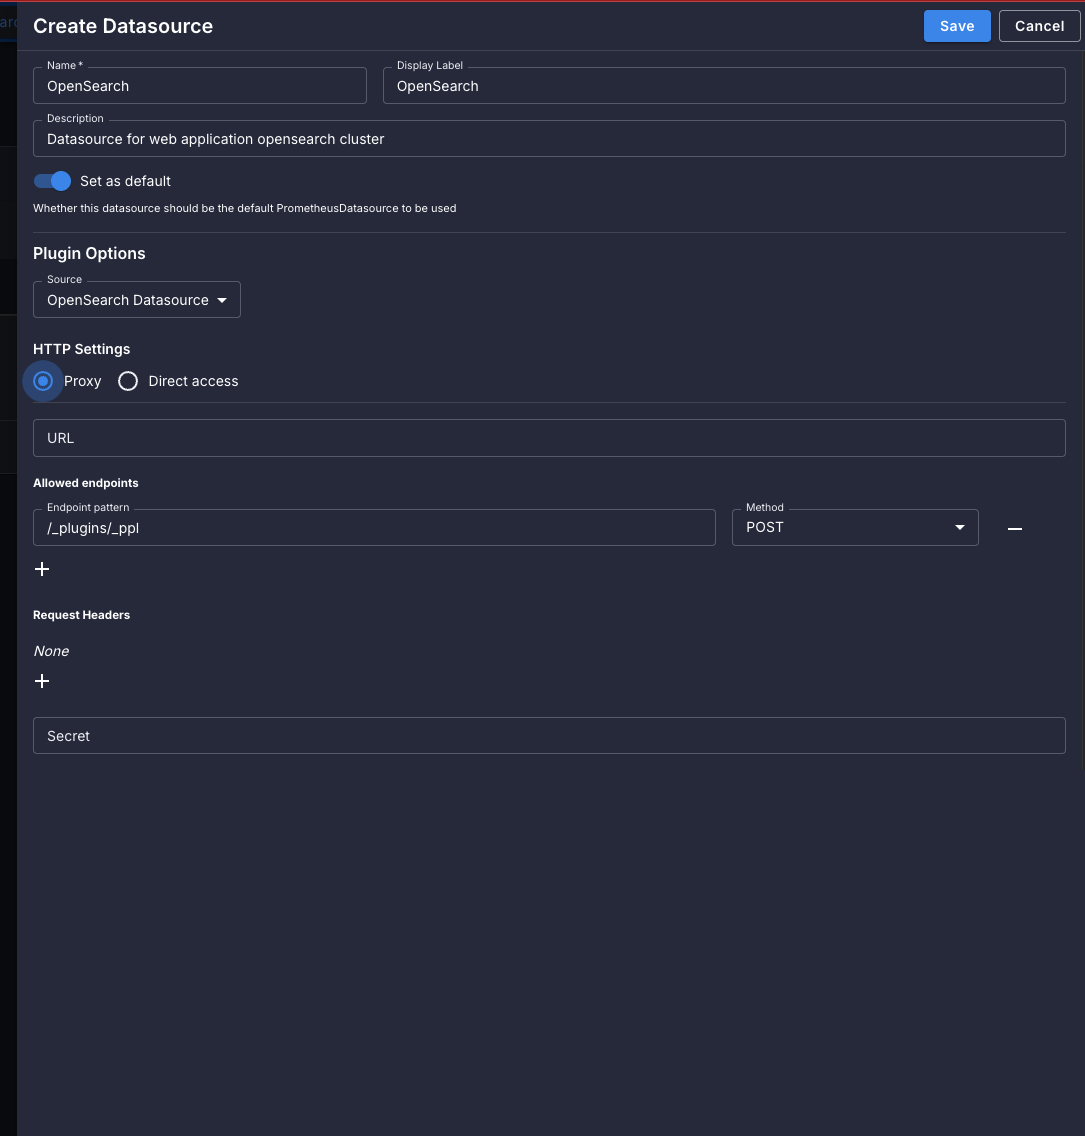
Task: Click the Plugin Options heading
Action: pos(89,254)
